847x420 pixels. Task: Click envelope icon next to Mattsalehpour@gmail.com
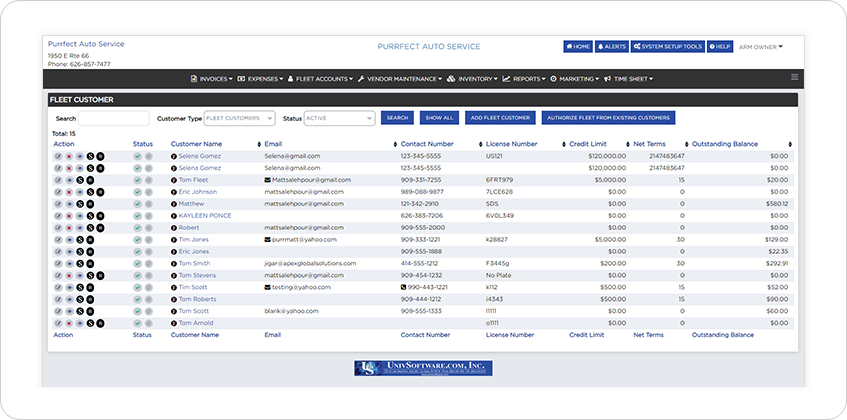tap(267, 180)
